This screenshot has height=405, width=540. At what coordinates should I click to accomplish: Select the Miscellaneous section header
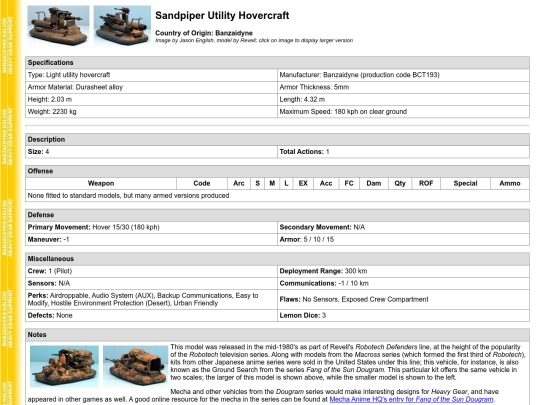coord(277,259)
